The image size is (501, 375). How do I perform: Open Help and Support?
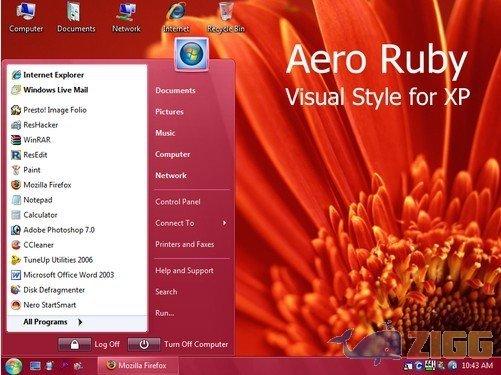(x=184, y=271)
